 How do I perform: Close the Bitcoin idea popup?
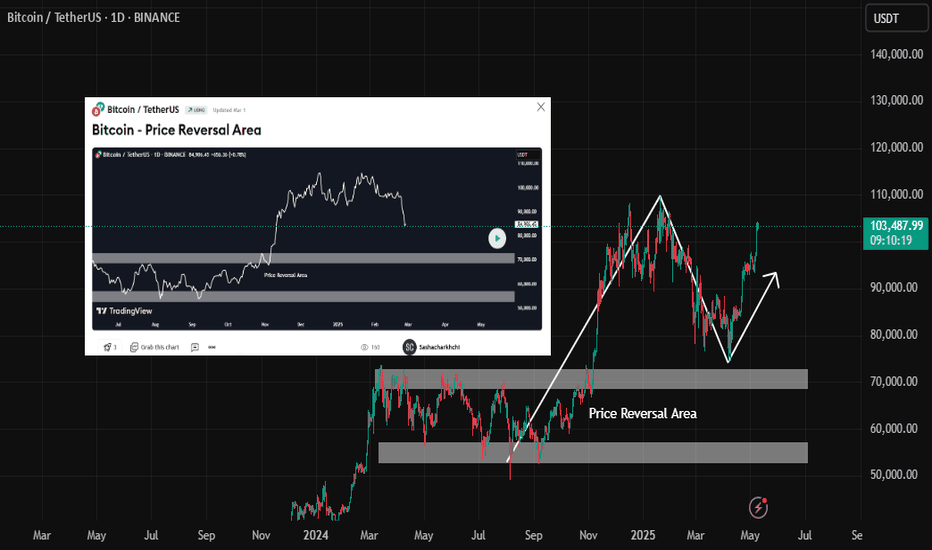pos(540,107)
